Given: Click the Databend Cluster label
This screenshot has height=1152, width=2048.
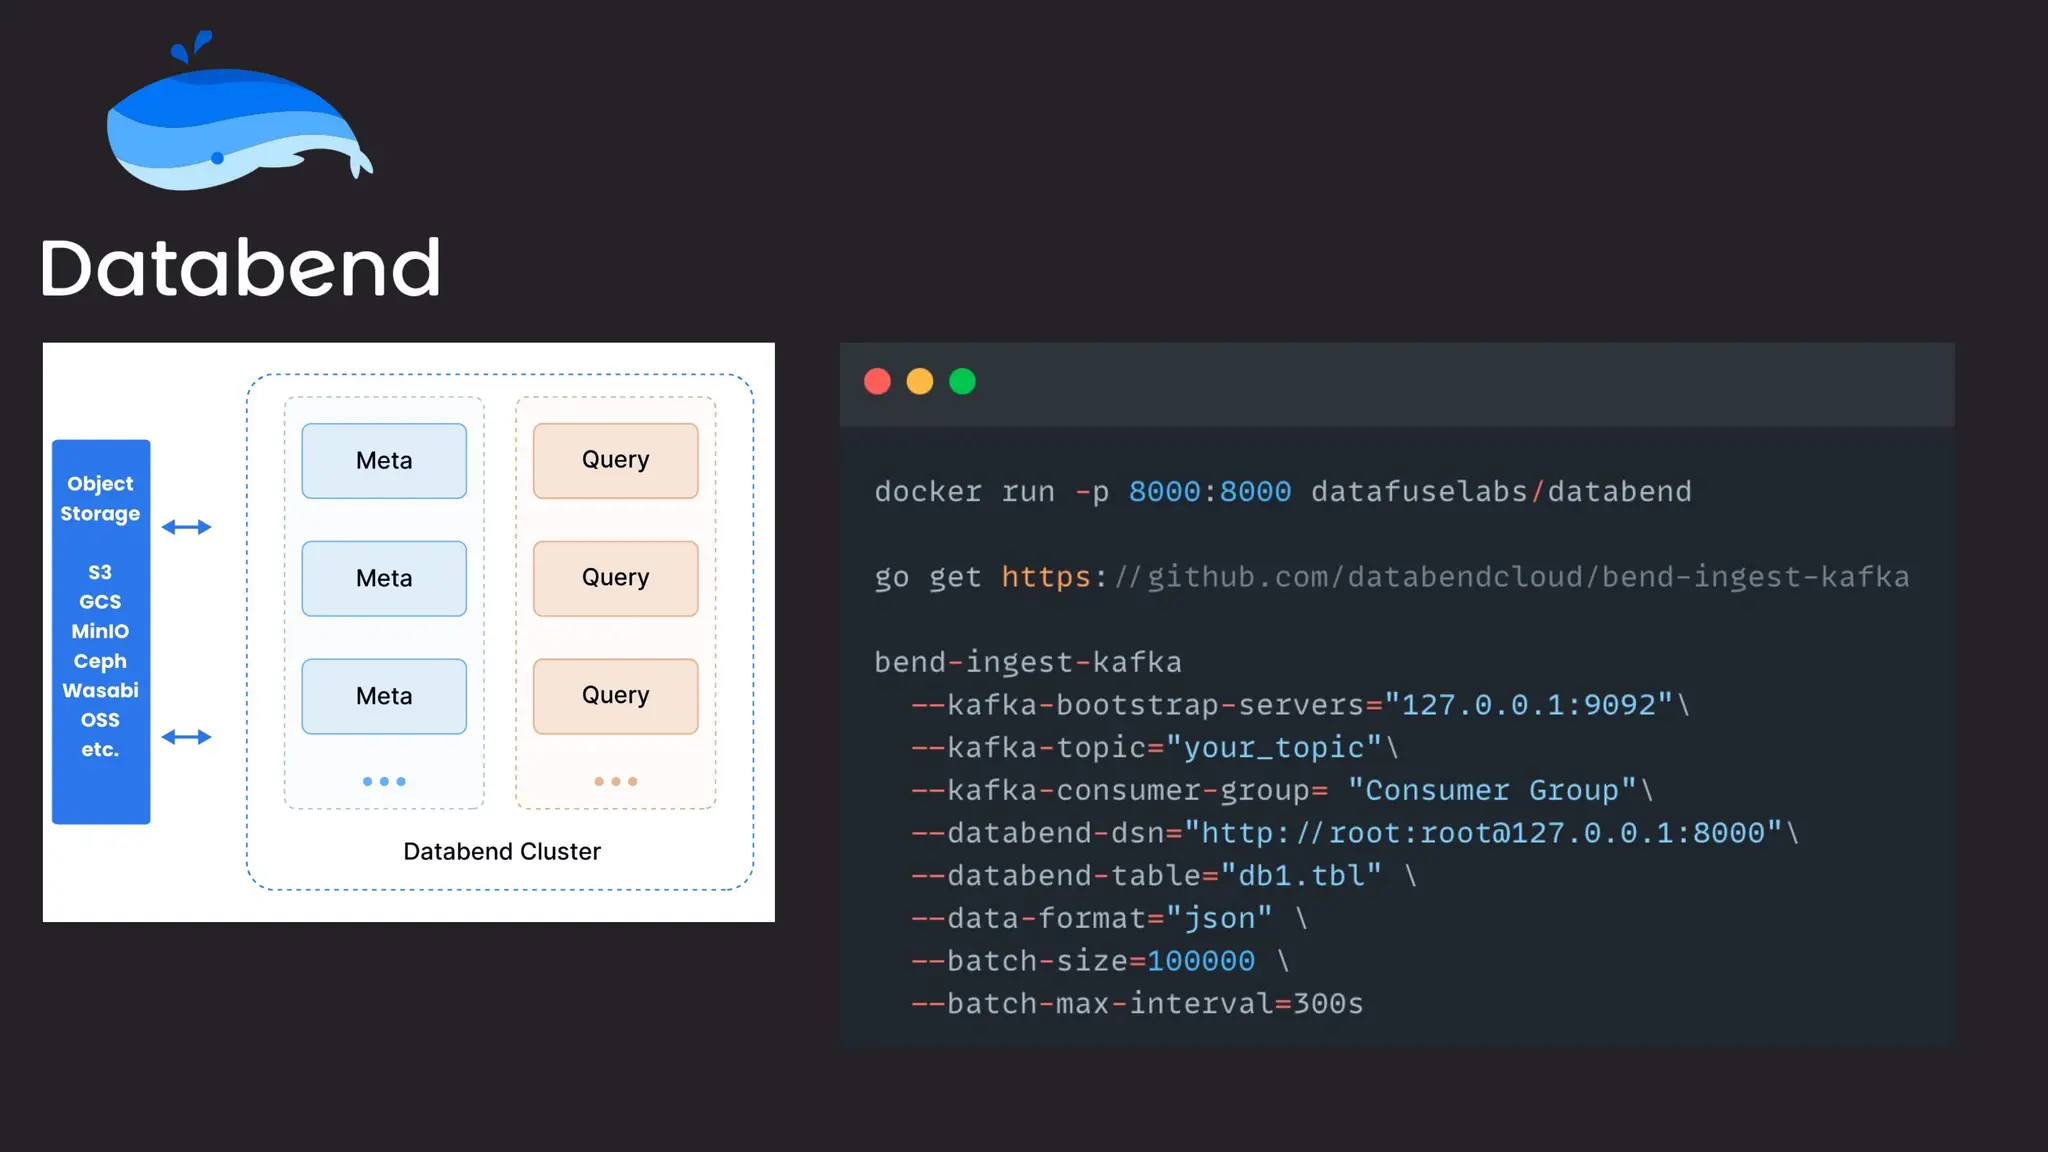Looking at the screenshot, I should coord(501,851).
